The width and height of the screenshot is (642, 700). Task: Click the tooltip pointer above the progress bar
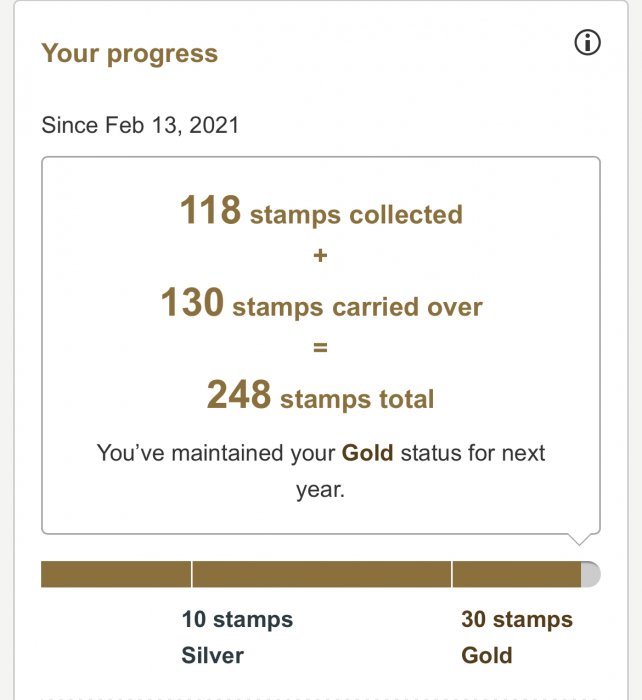point(579,538)
